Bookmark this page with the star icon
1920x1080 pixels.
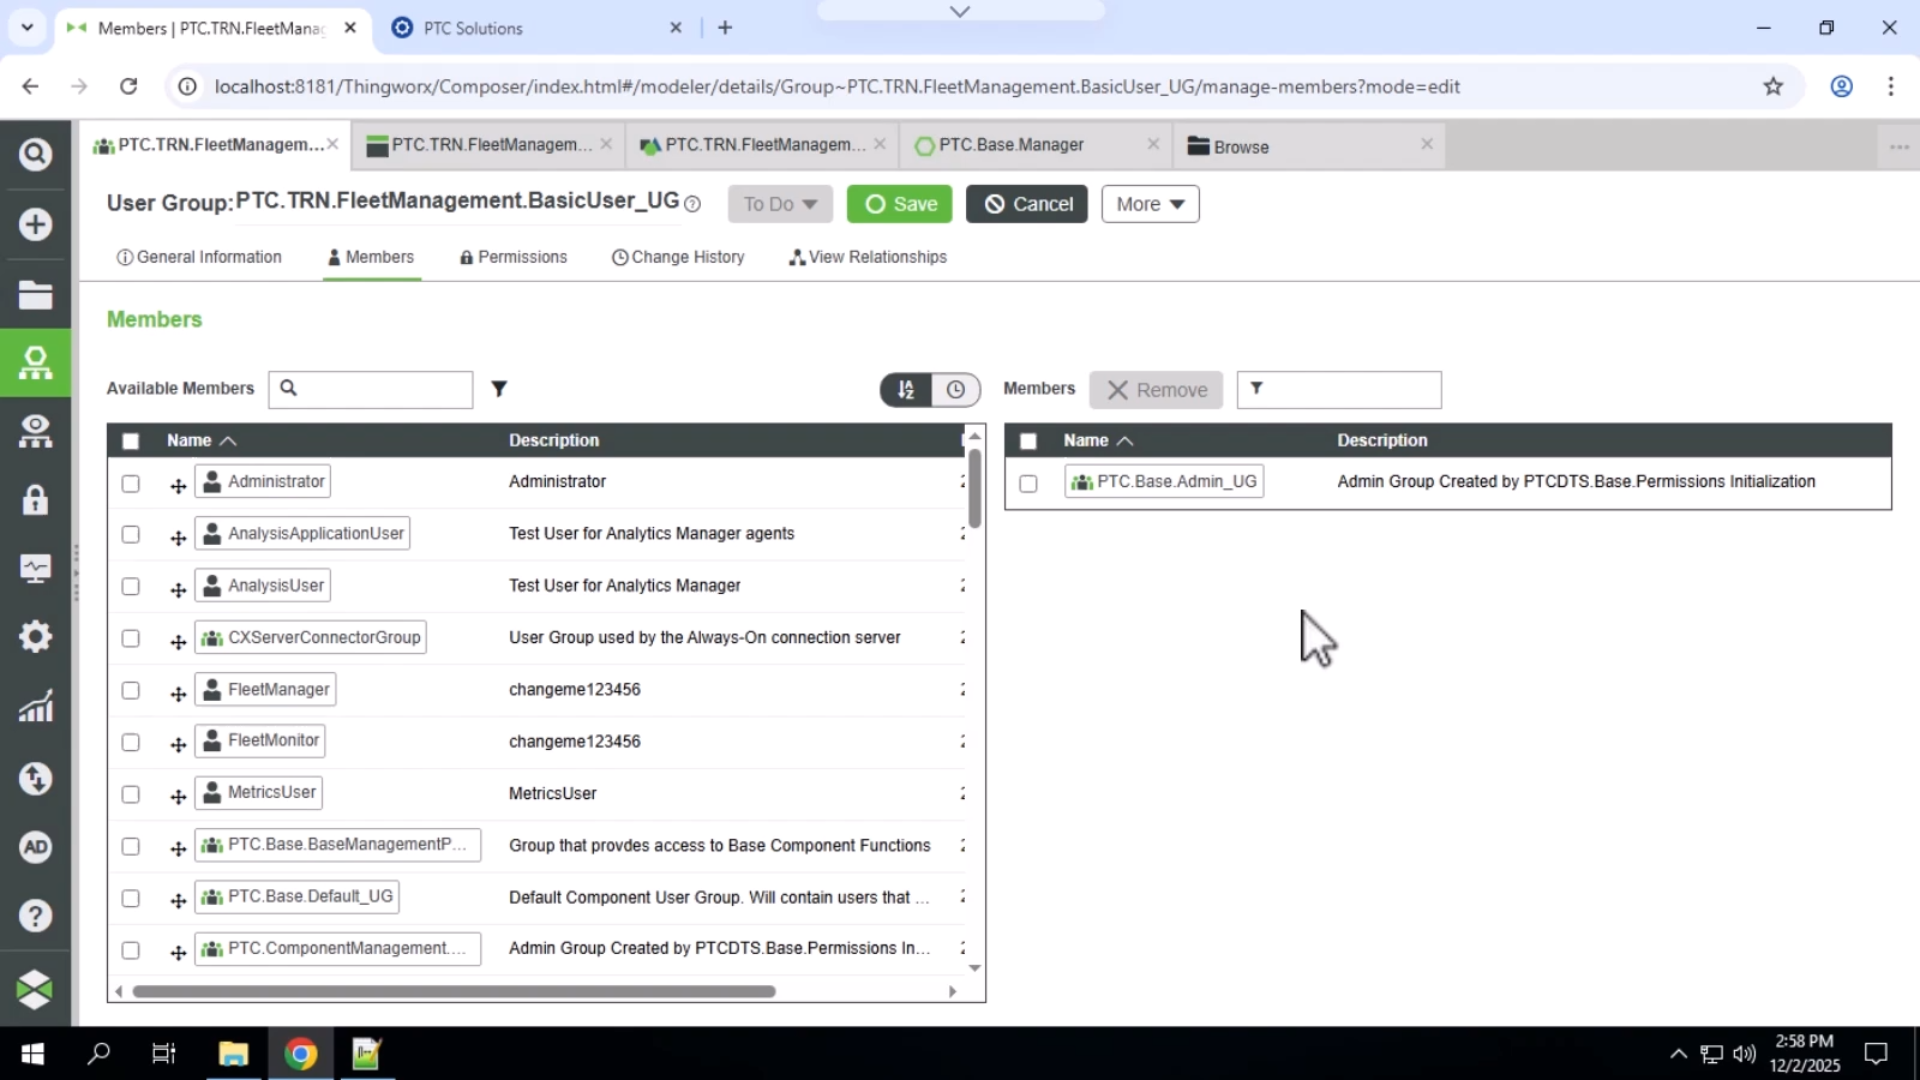[1773, 86]
